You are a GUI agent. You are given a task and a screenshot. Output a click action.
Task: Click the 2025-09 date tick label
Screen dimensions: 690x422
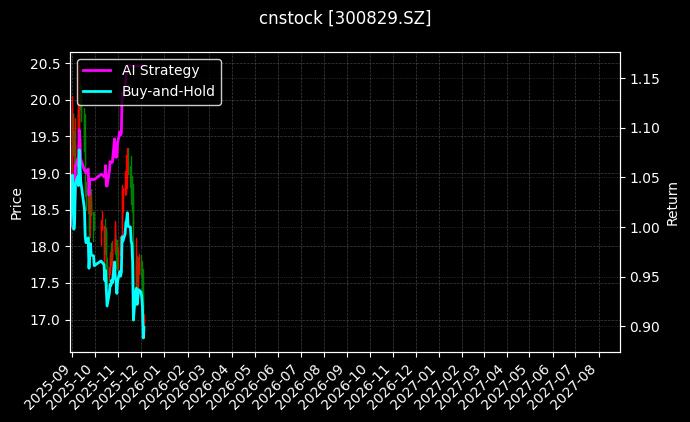48,386
